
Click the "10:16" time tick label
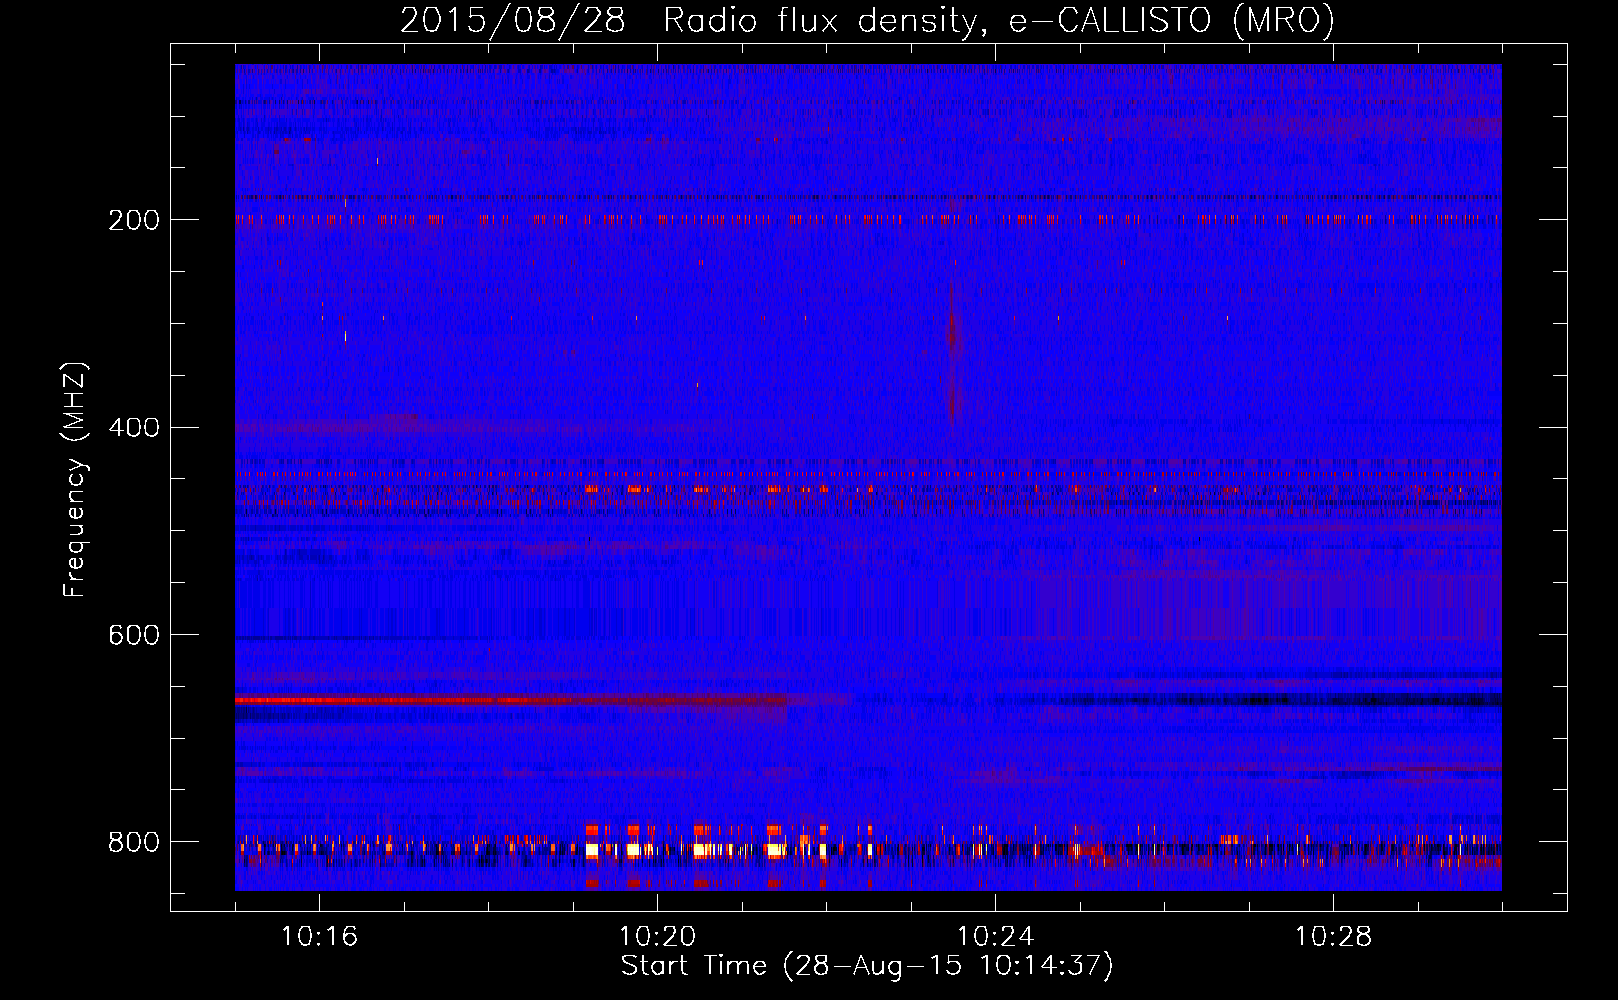pos(319,936)
